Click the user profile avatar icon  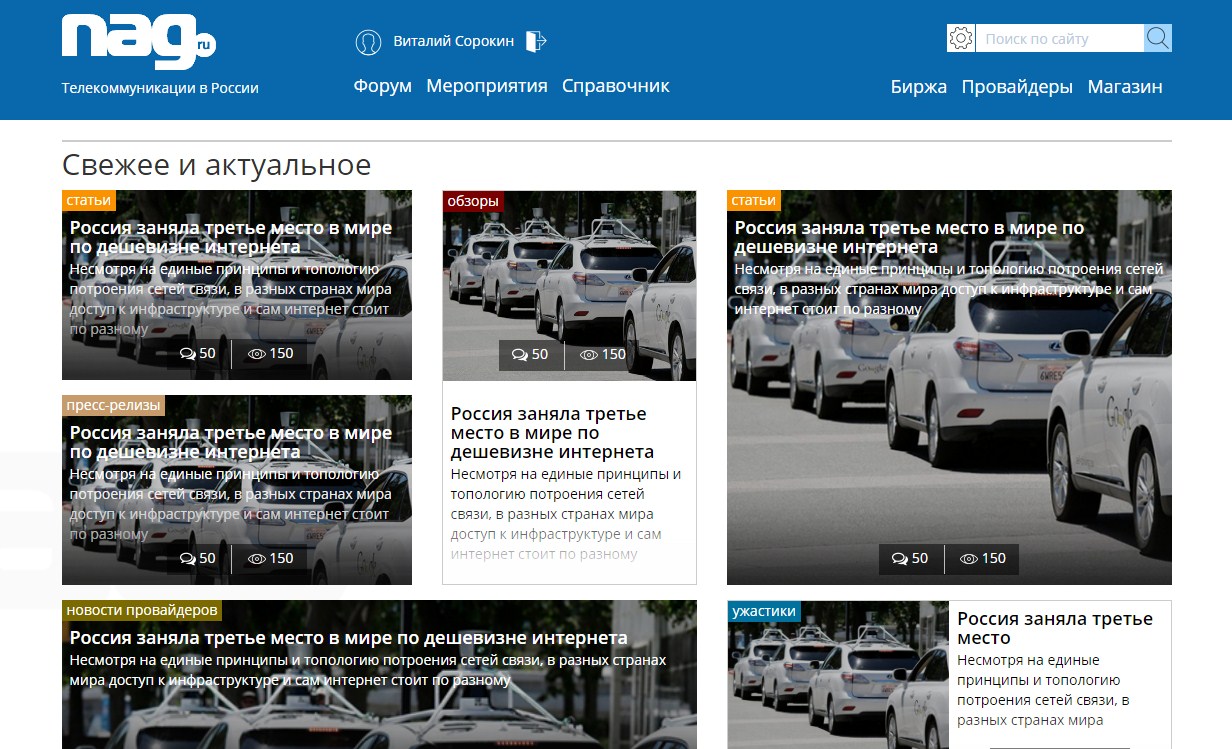[368, 42]
